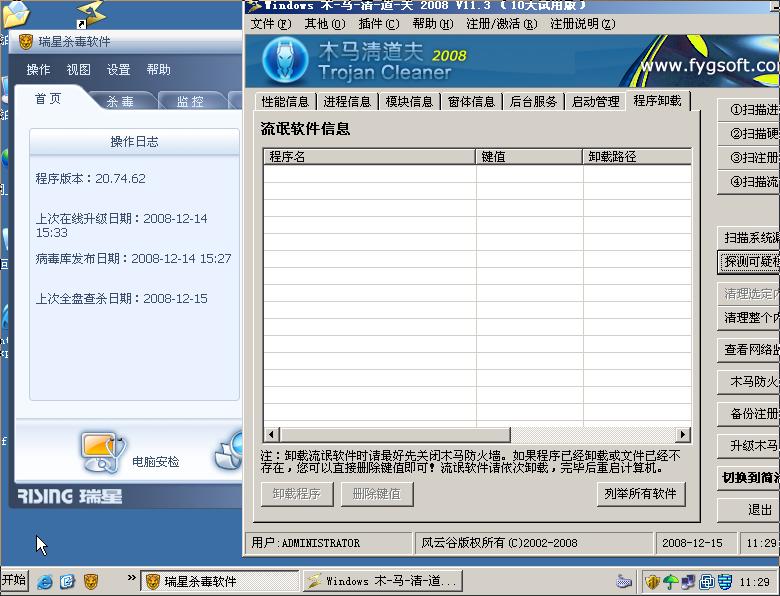Click the ③扫注册 button
Screen dimensions: 780x596
click(749, 158)
